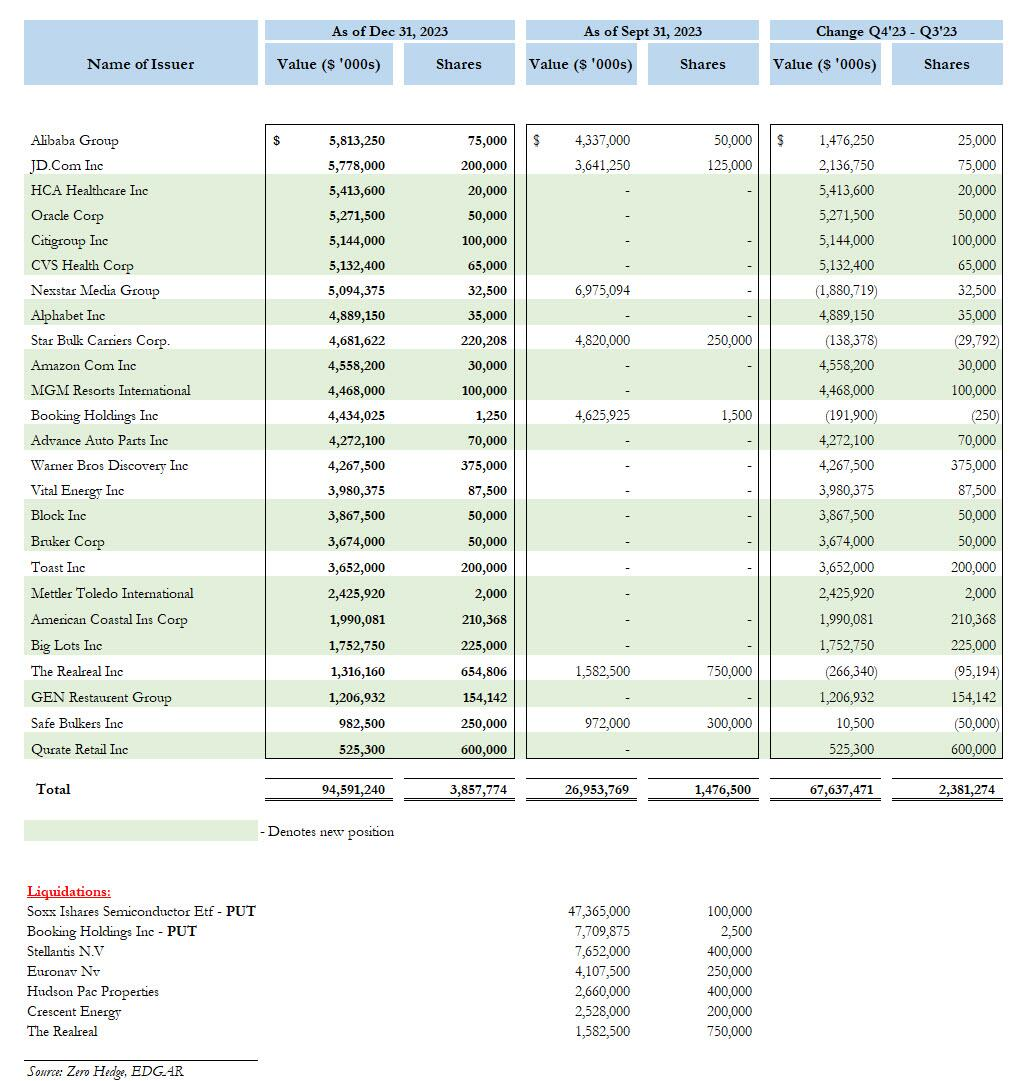The width and height of the screenshot is (1018, 1081).
Task: Select the 'As of Sept 31, 2023' header
Action: click(x=642, y=31)
